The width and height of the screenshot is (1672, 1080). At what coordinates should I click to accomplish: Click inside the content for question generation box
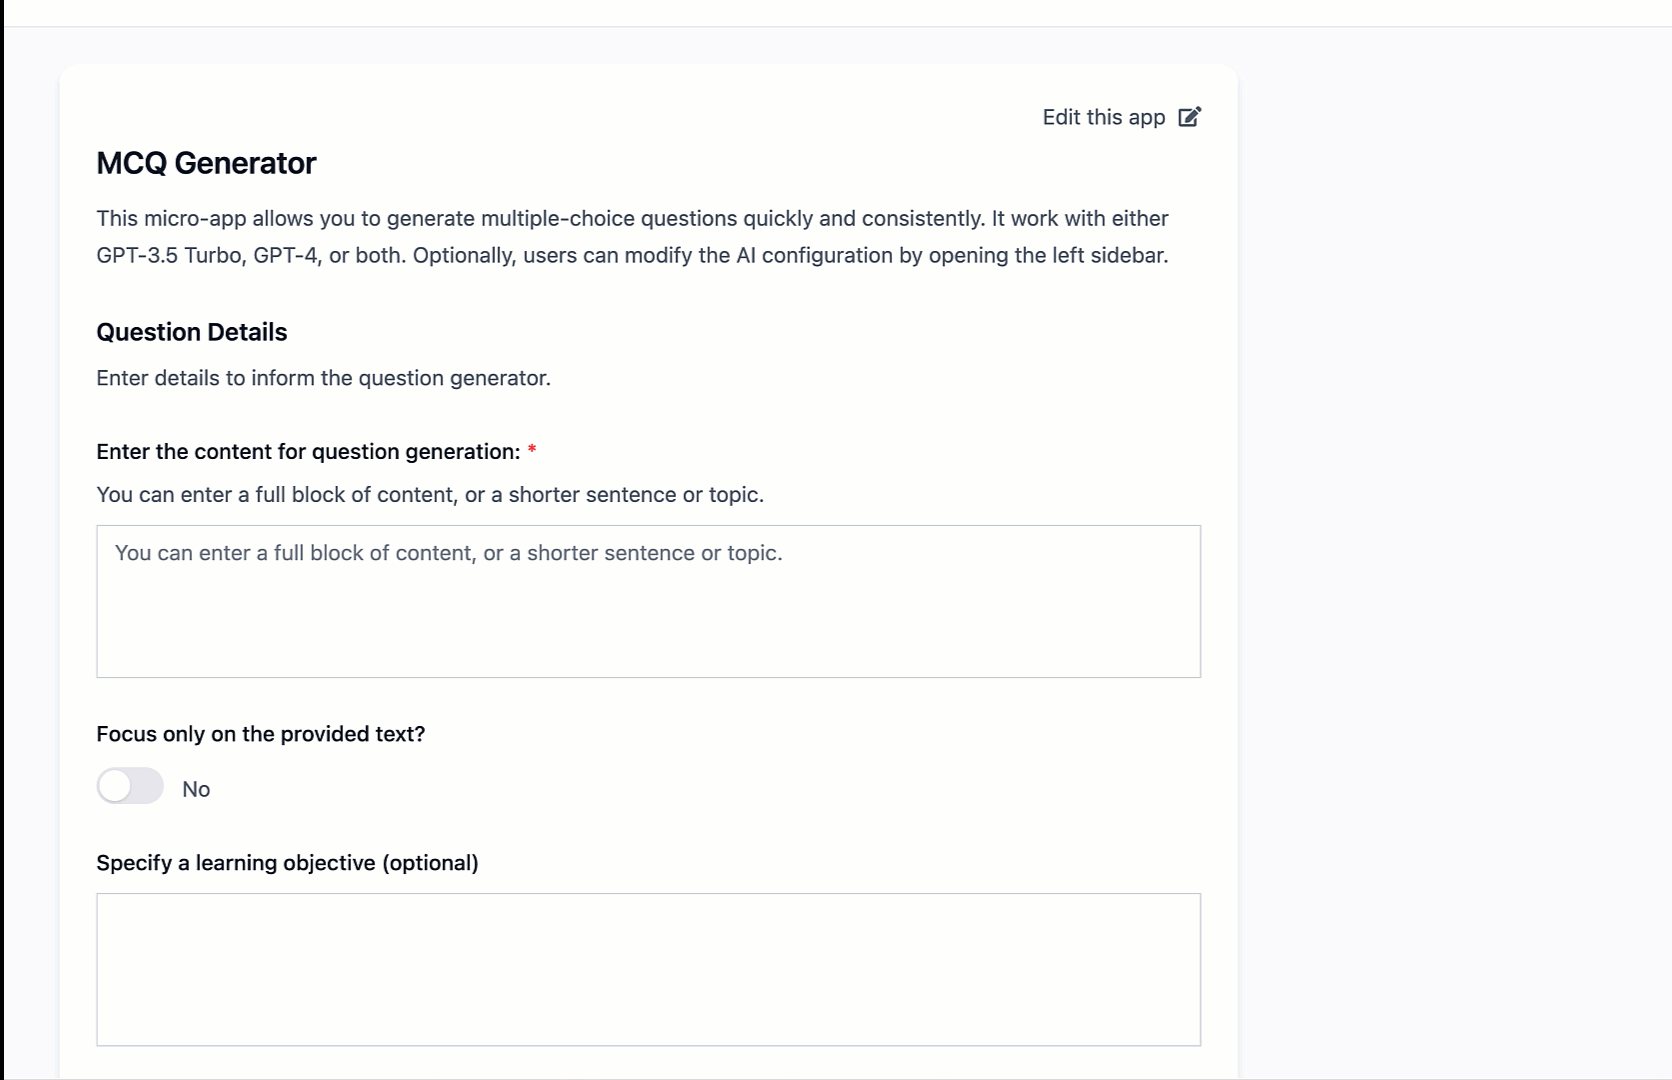pos(648,600)
